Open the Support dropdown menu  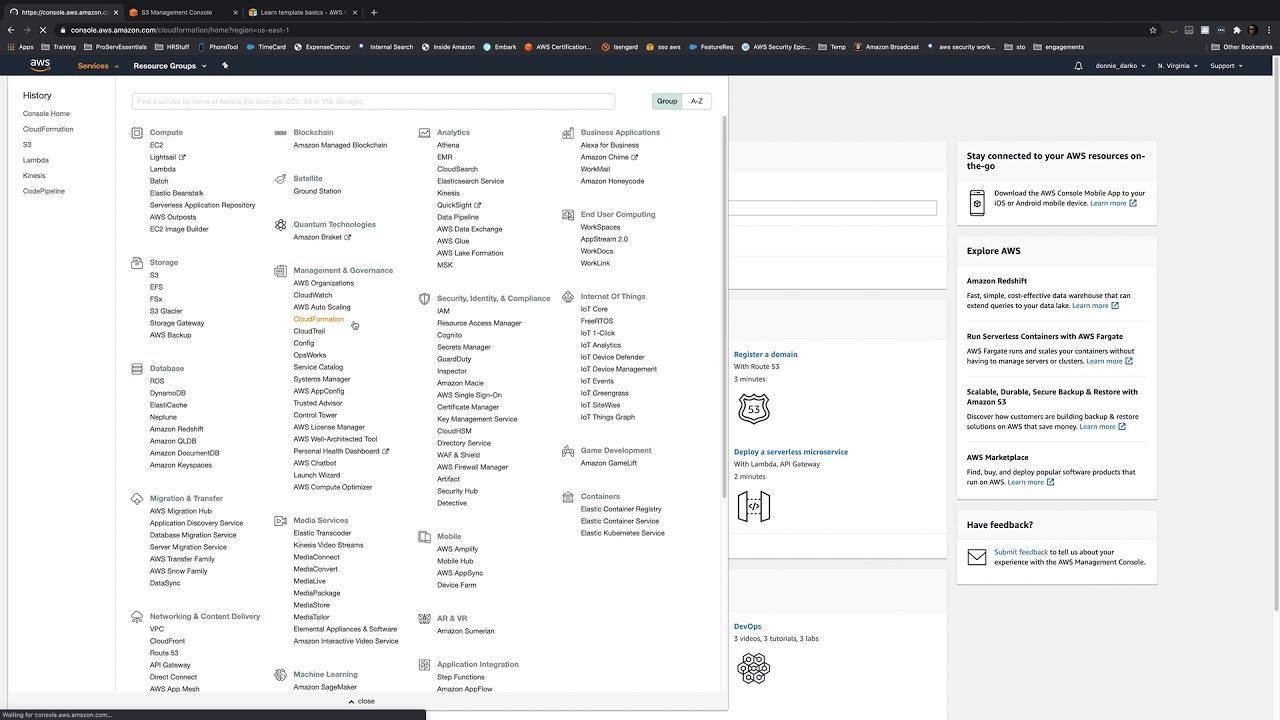point(1226,66)
